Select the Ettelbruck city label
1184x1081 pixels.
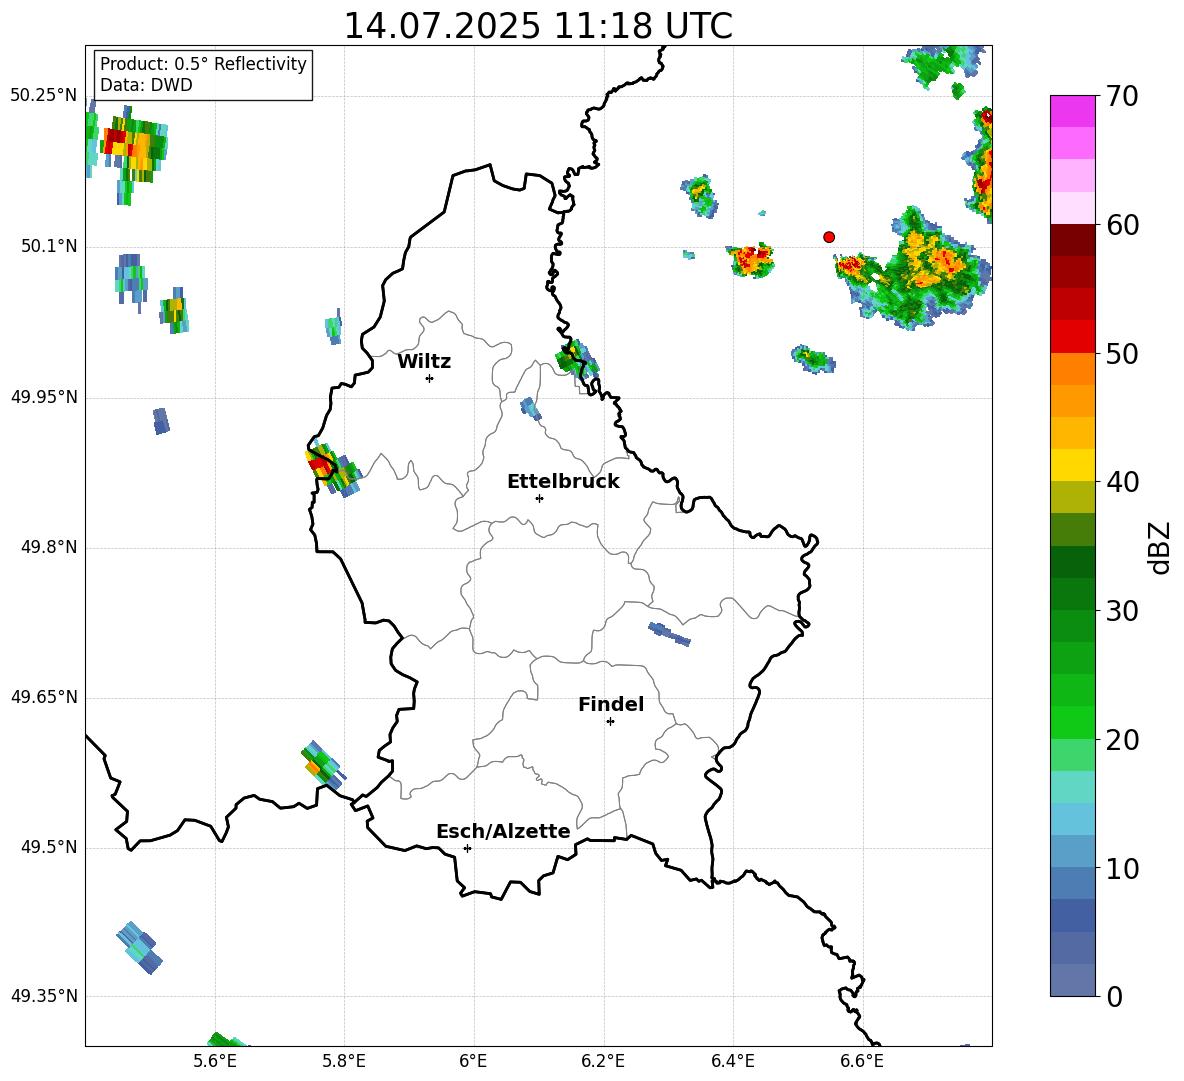pyautogui.click(x=563, y=482)
